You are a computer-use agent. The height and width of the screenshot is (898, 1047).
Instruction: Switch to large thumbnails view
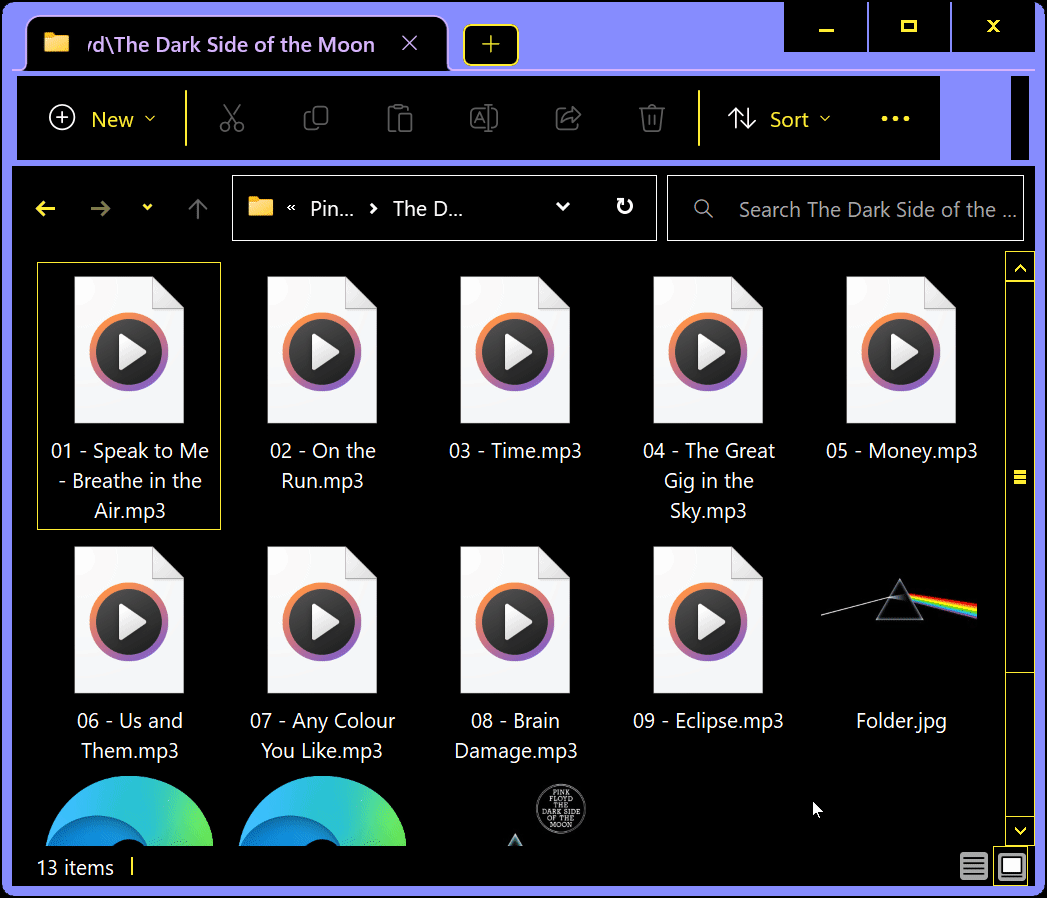coord(1011,866)
